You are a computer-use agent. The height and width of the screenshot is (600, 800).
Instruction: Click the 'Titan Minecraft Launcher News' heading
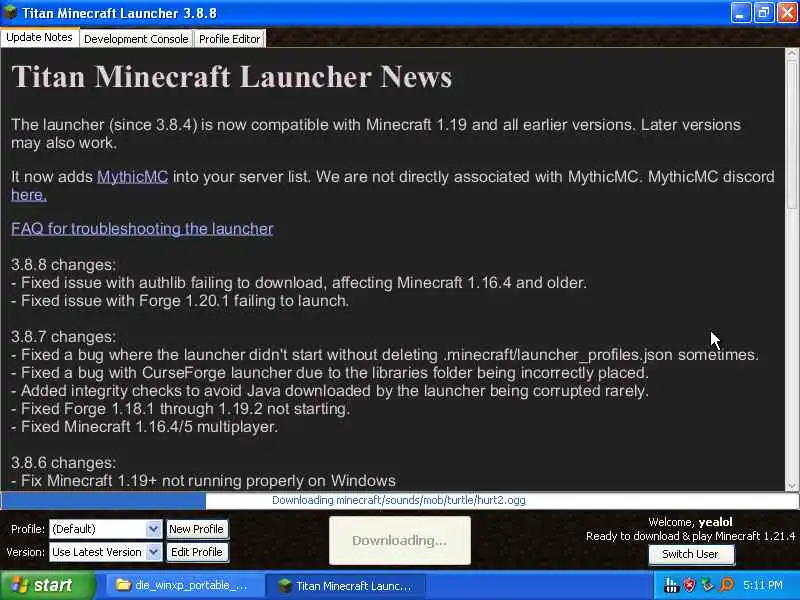coord(232,77)
